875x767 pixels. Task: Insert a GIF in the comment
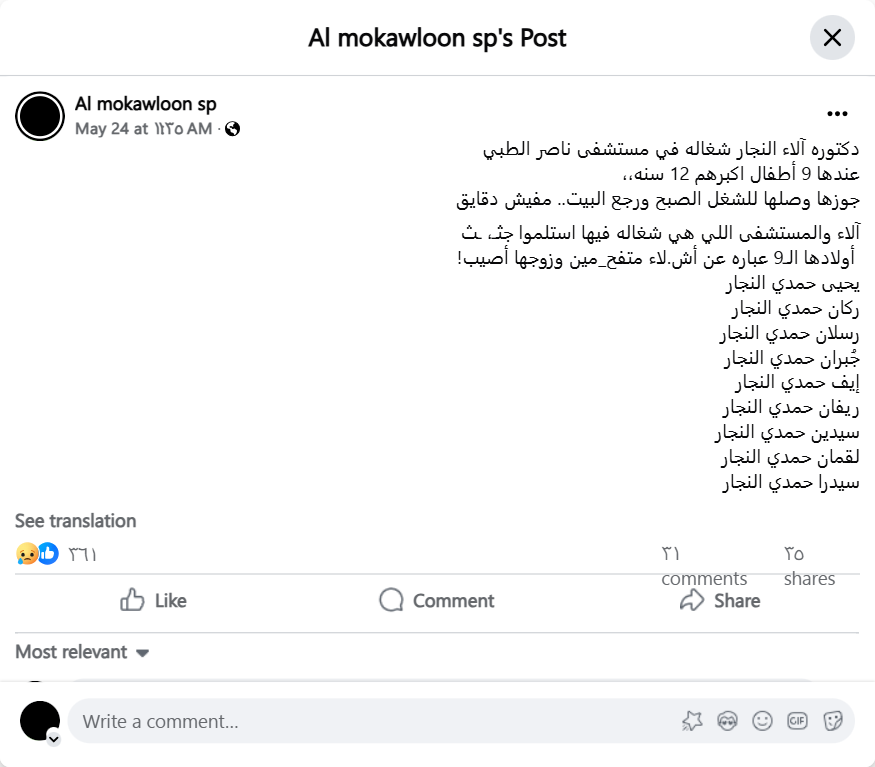(797, 721)
